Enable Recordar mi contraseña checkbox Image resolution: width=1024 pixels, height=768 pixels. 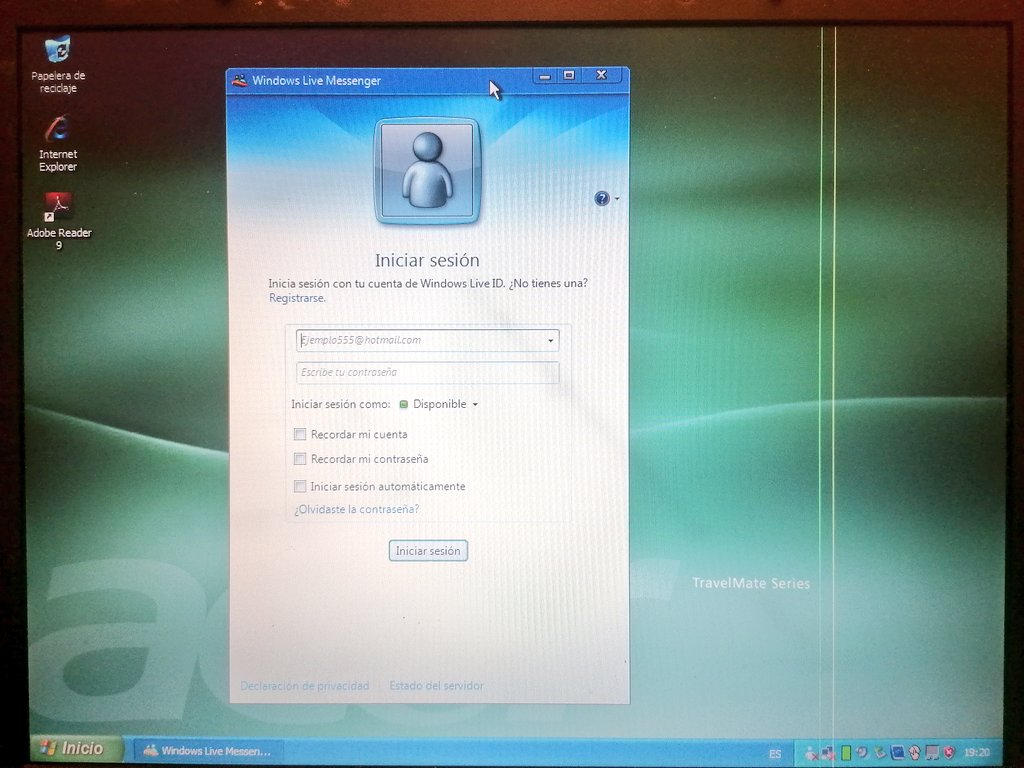300,459
